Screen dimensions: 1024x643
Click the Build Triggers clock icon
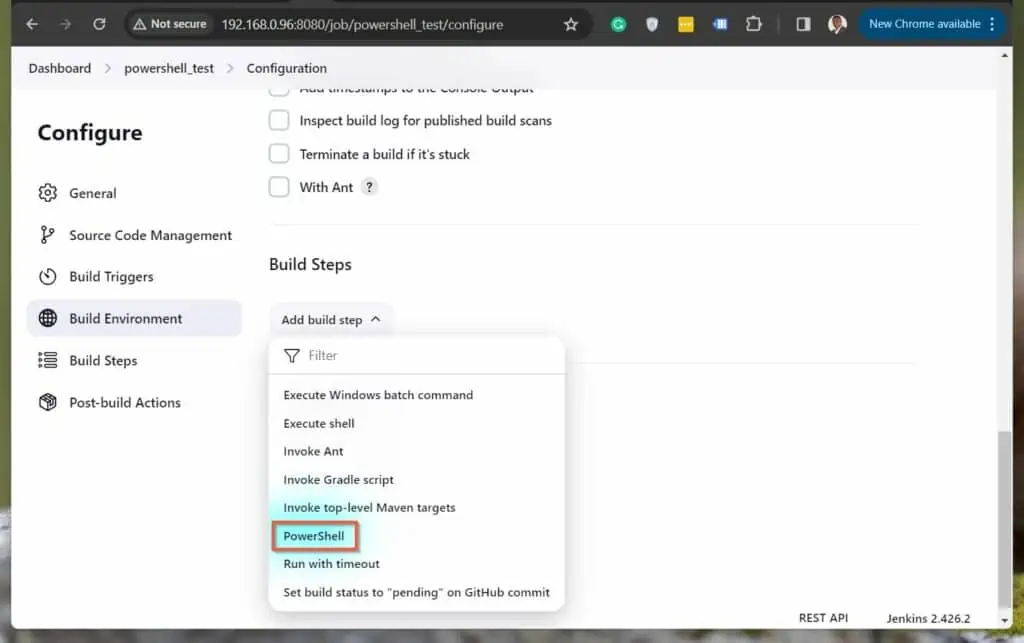[48, 277]
